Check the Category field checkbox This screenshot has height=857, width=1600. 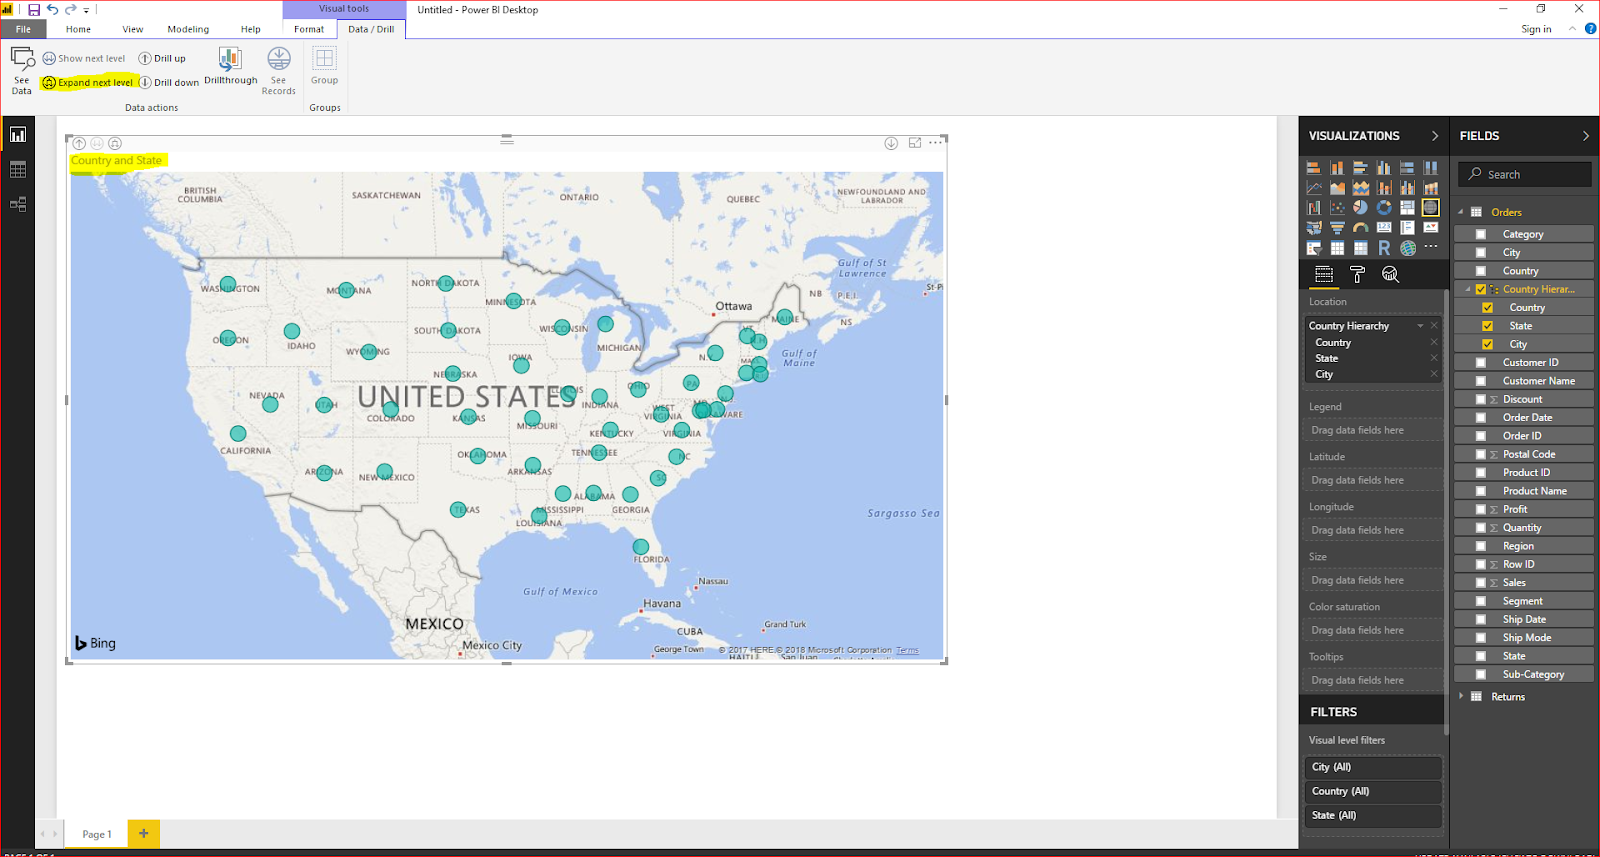pos(1481,234)
